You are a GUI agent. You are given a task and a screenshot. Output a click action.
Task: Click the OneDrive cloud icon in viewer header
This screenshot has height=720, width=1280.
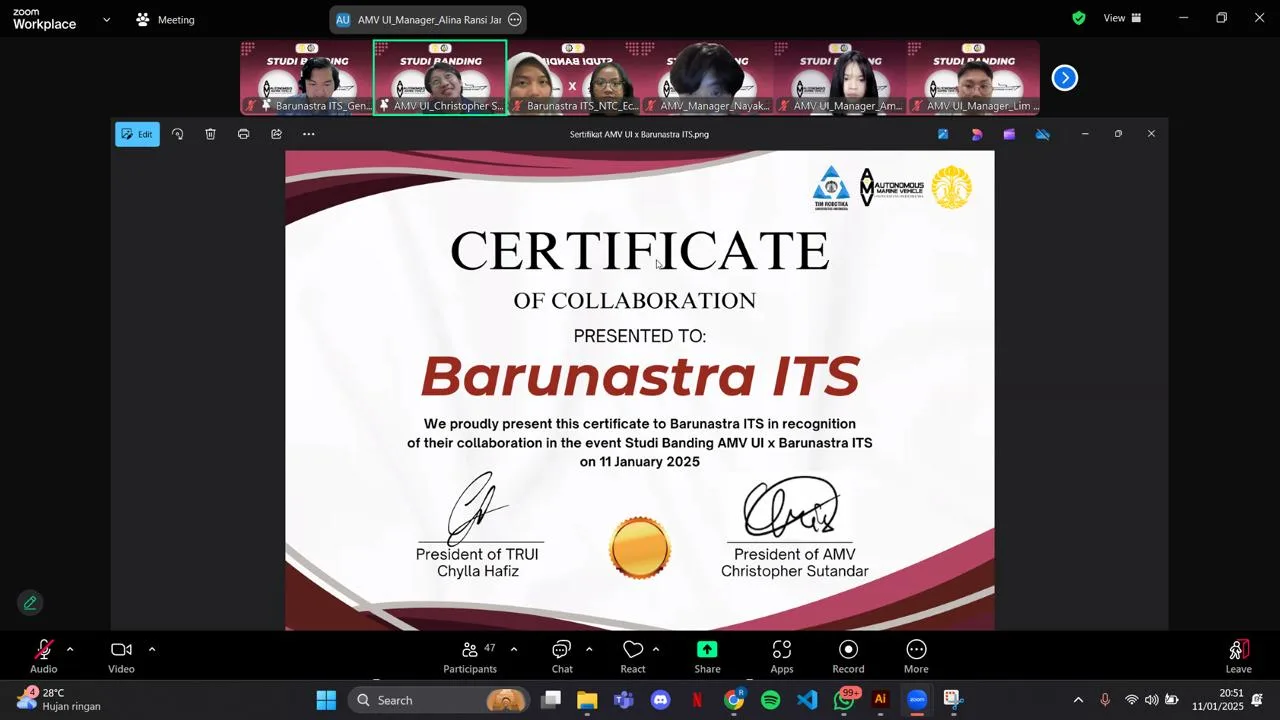pyautogui.click(x=1043, y=134)
